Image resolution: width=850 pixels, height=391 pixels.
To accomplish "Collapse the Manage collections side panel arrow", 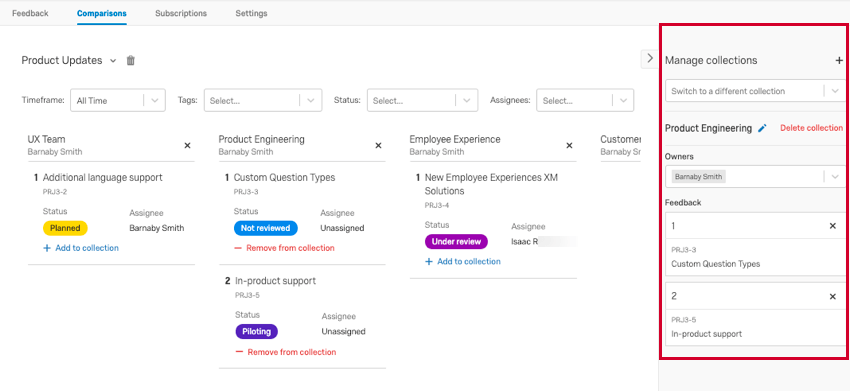I will pos(650,59).
